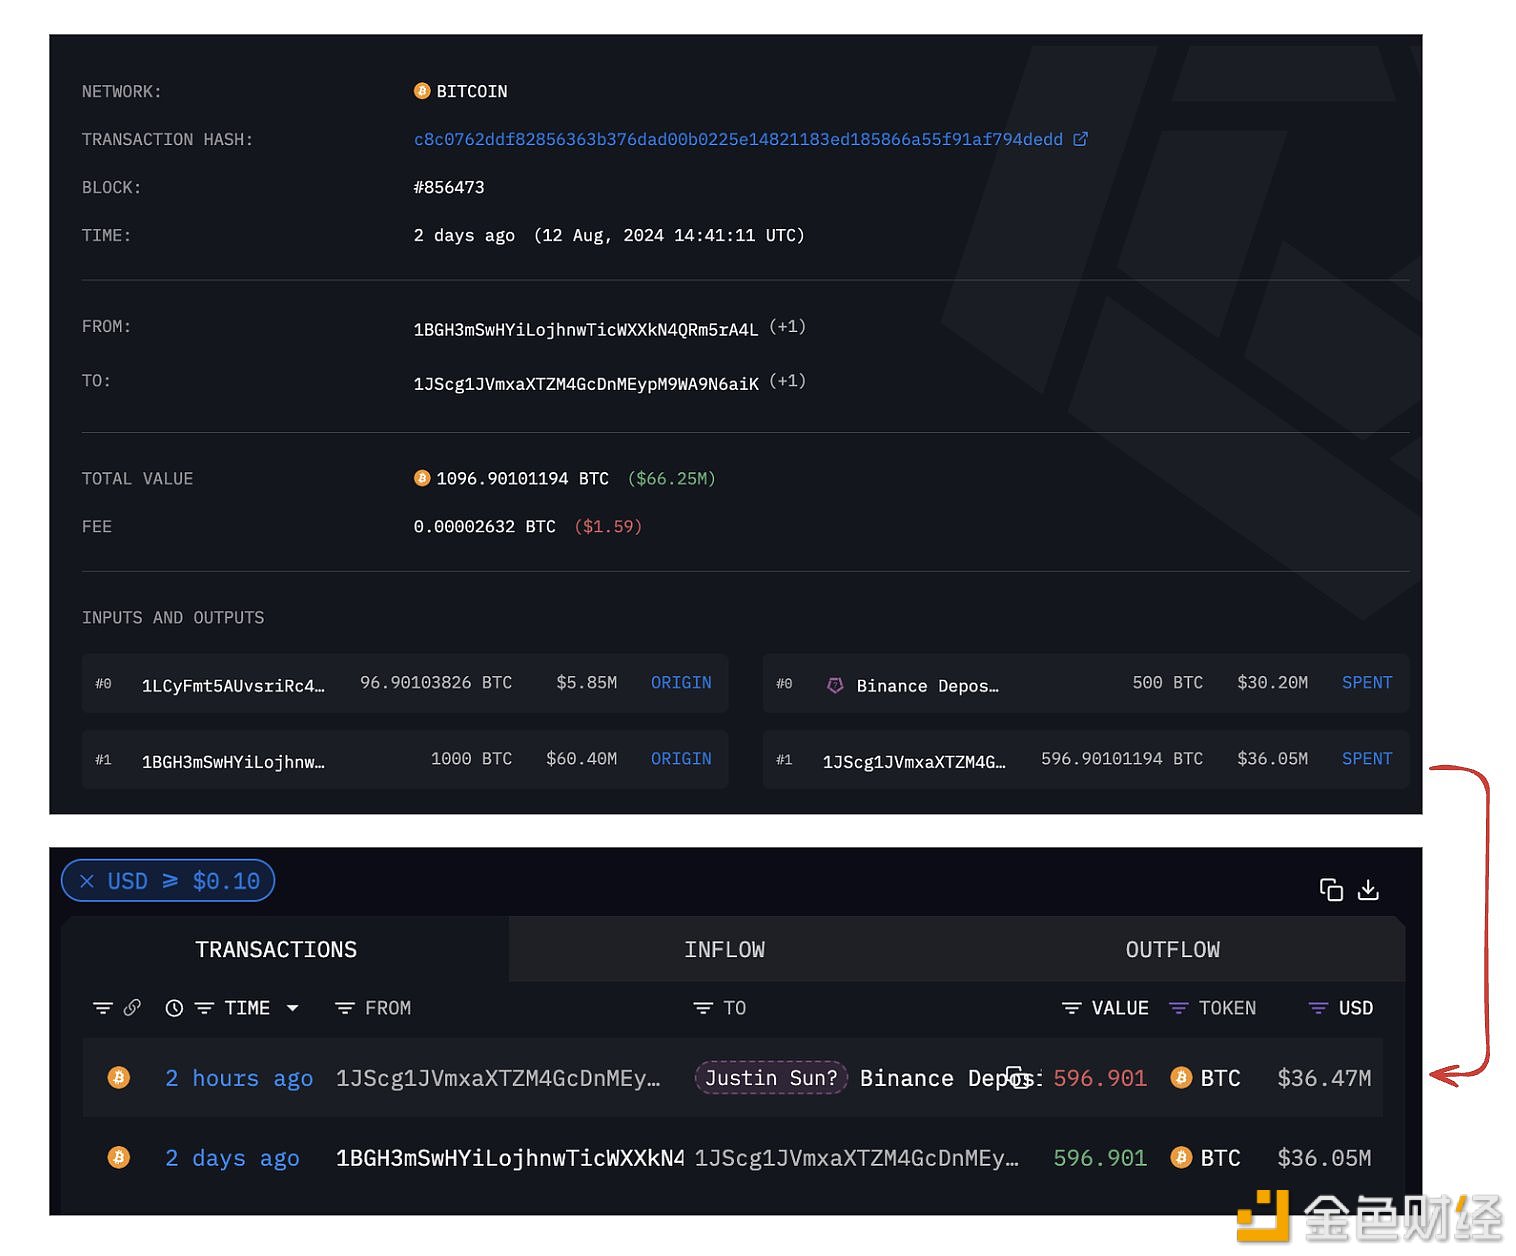Click the 1000 BTC input amount
The height and width of the screenshot is (1256, 1516).
(471, 759)
